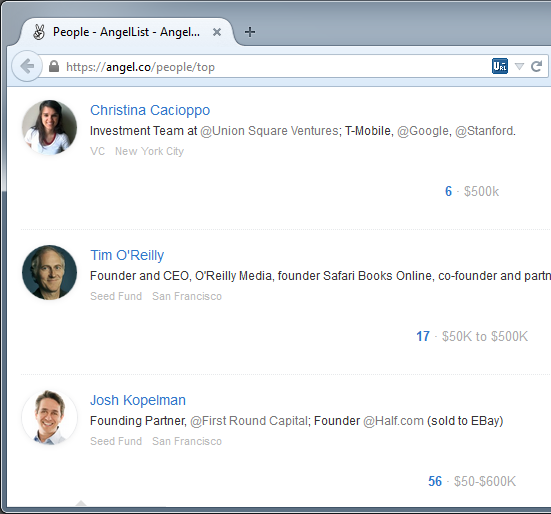Open the @Google link in Christina's bio
The height and width of the screenshot is (514, 551).
coord(423,131)
